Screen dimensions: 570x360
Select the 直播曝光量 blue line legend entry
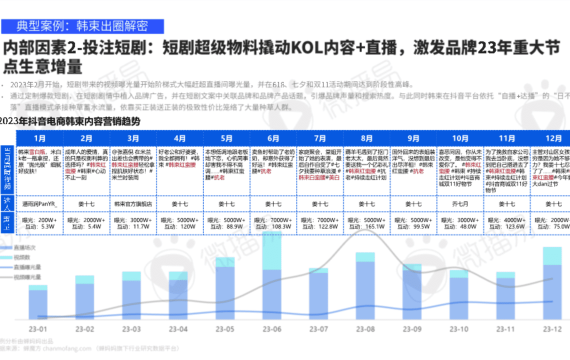[21, 267]
